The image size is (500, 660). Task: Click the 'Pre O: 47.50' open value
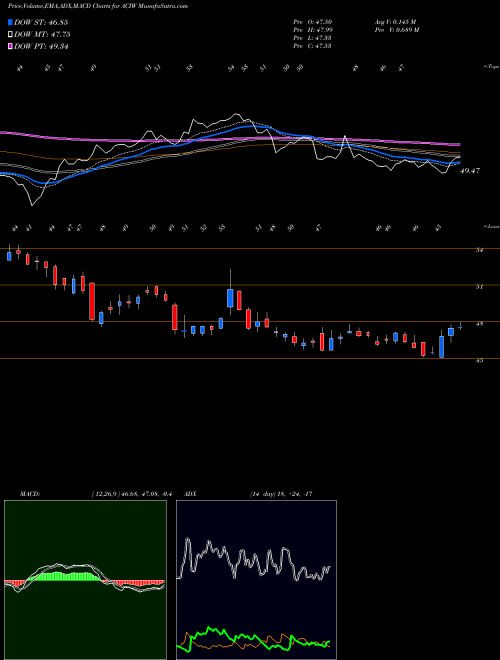tap(312, 22)
